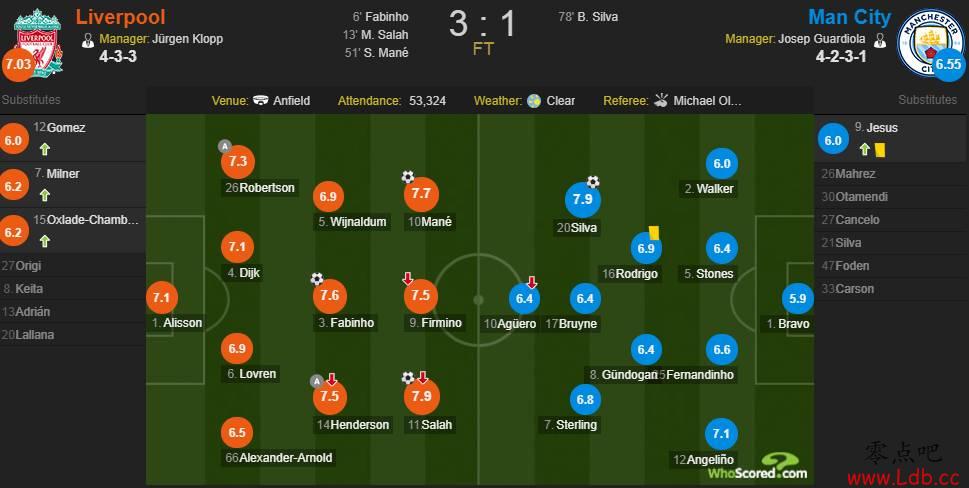The width and height of the screenshot is (969, 488).
Task: Click the green substitution arrow under Gomez
Action: pyautogui.click(x=44, y=150)
